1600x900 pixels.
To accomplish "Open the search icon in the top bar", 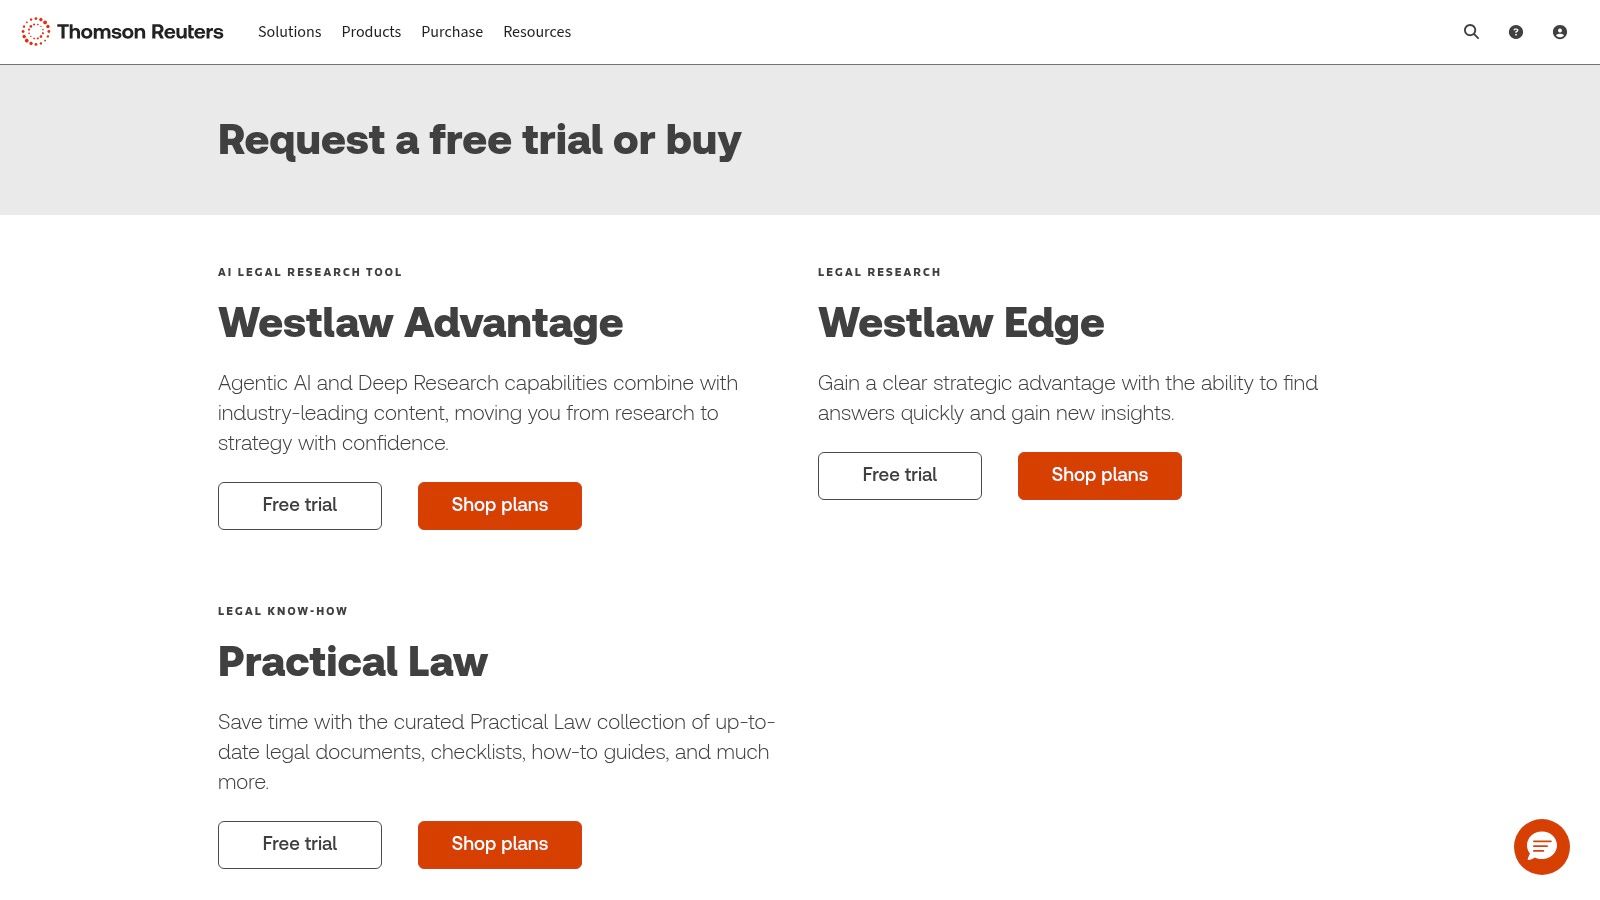I will 1471,31.
